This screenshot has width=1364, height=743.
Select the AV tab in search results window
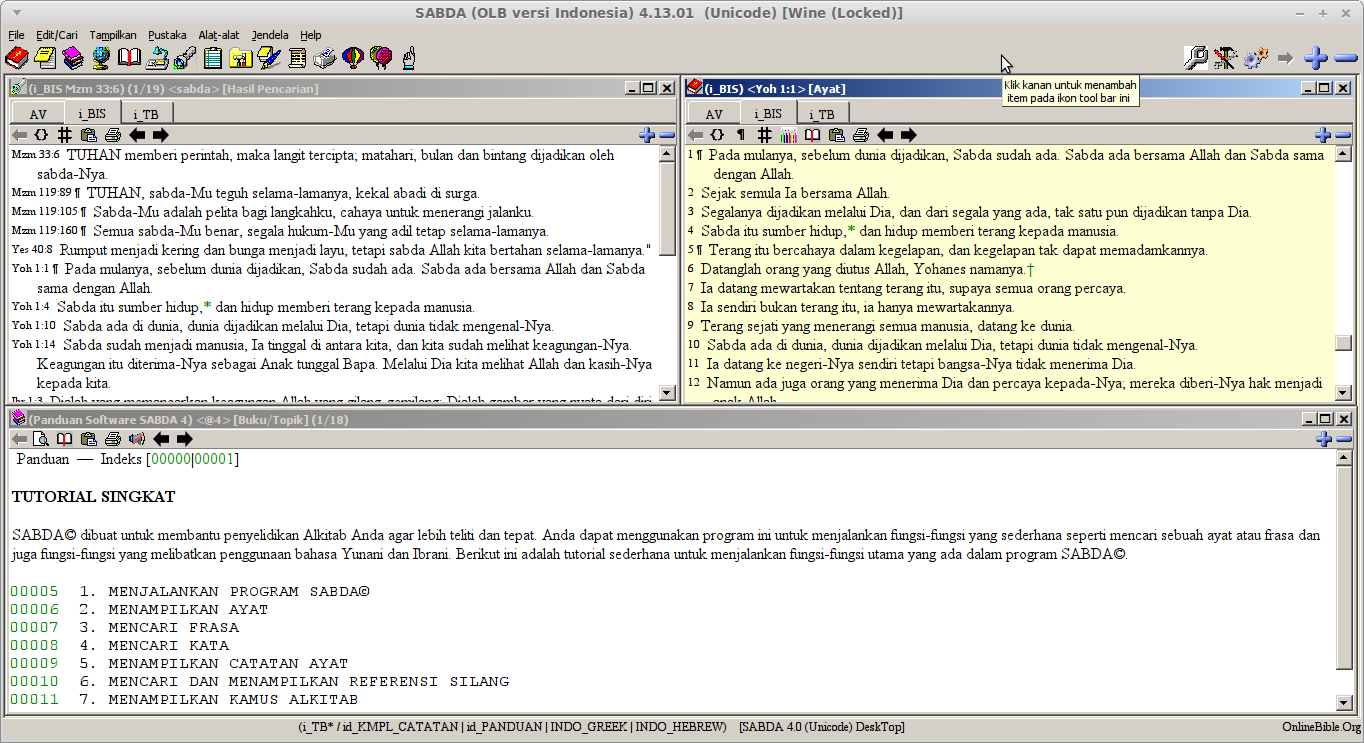(37, 114)
